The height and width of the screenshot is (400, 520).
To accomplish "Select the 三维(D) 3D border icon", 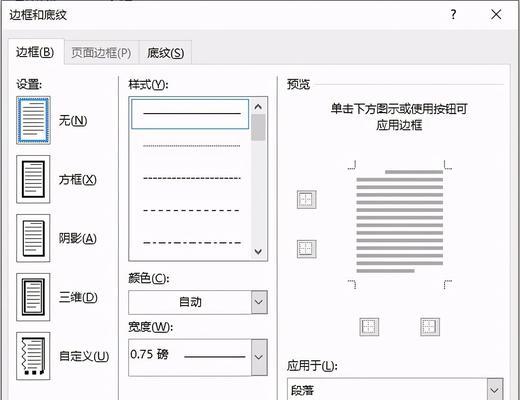I will click(33, 297).
